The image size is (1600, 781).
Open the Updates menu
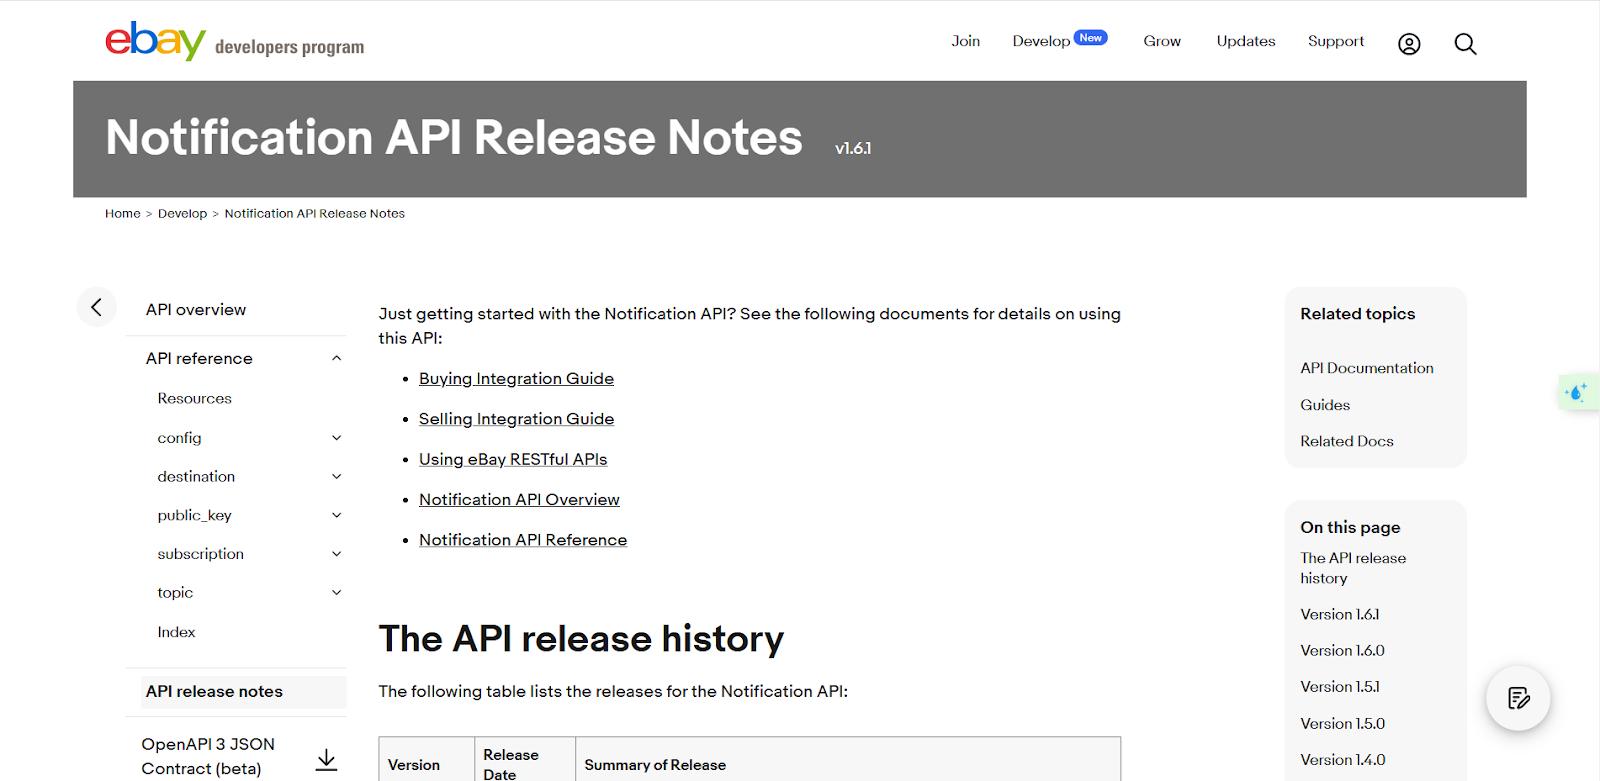1246,41
